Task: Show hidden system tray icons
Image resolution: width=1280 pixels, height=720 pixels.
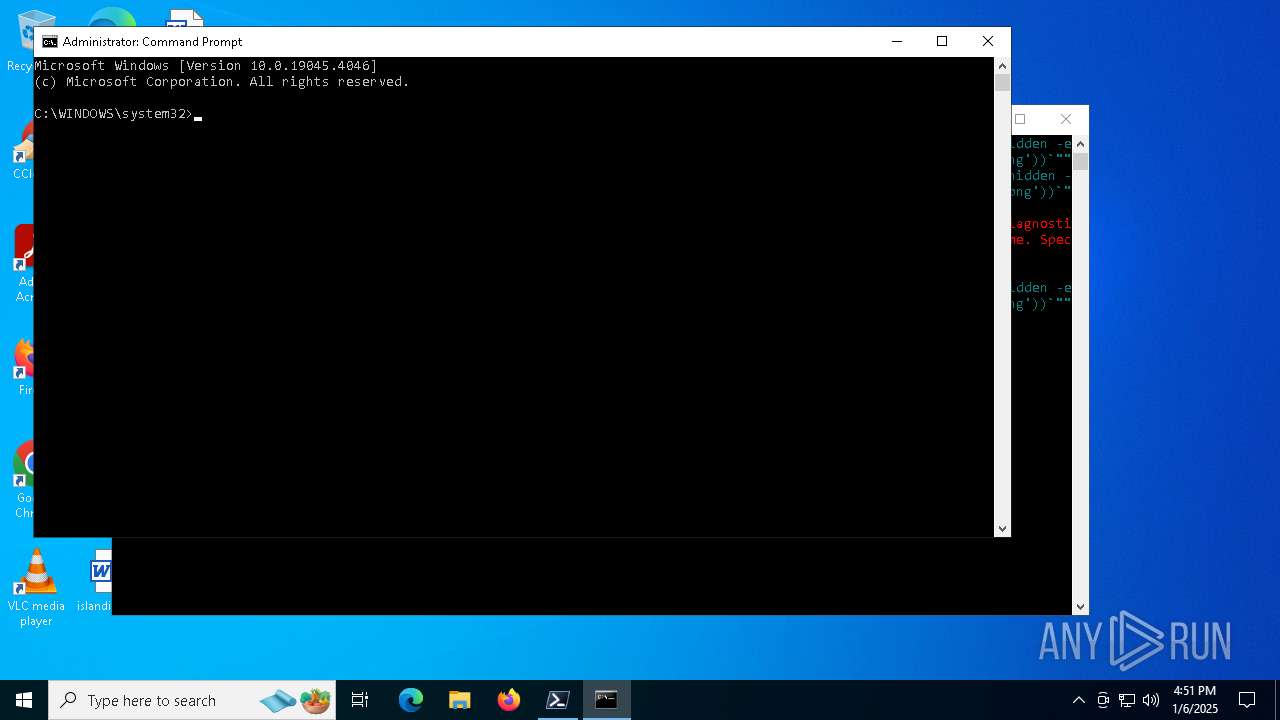Action: [1078, 700]
